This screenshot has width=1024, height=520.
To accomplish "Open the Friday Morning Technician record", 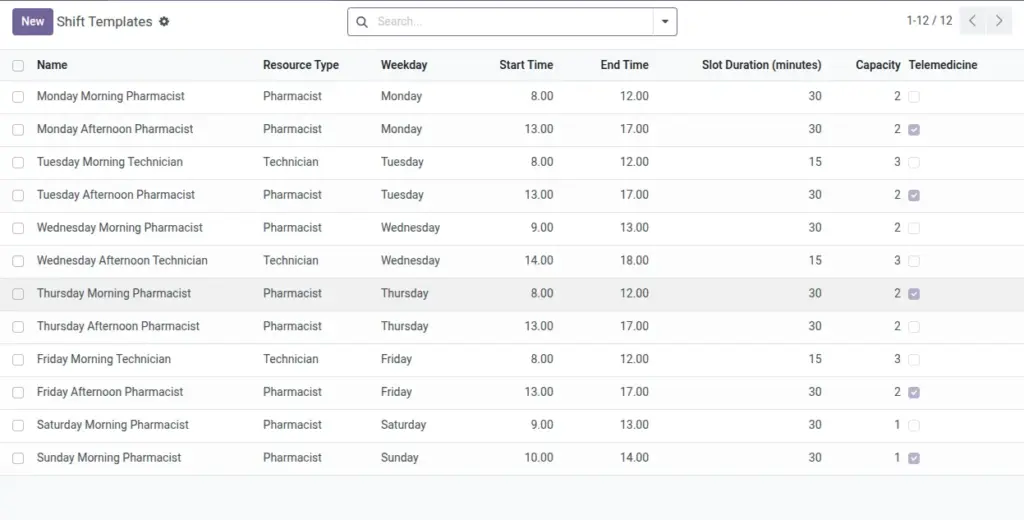I will (104, 359).
